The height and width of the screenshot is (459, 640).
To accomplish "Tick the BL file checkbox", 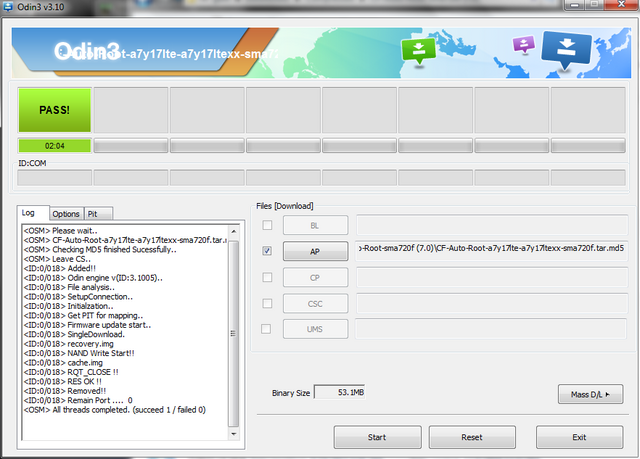I will [267, 225].
